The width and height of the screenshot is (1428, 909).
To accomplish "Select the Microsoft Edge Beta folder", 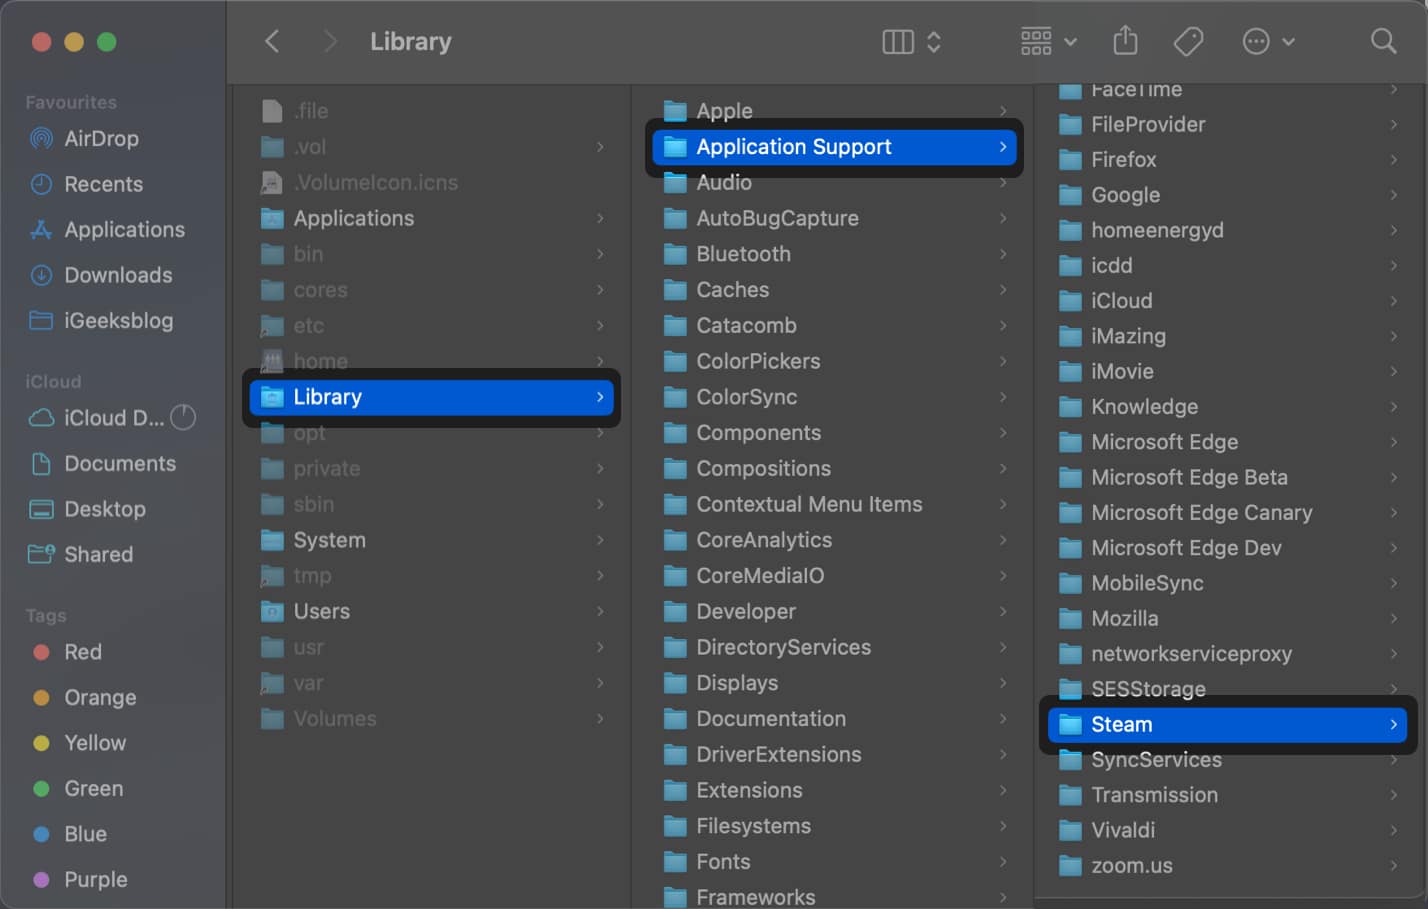I will [x=1227, y=478].
